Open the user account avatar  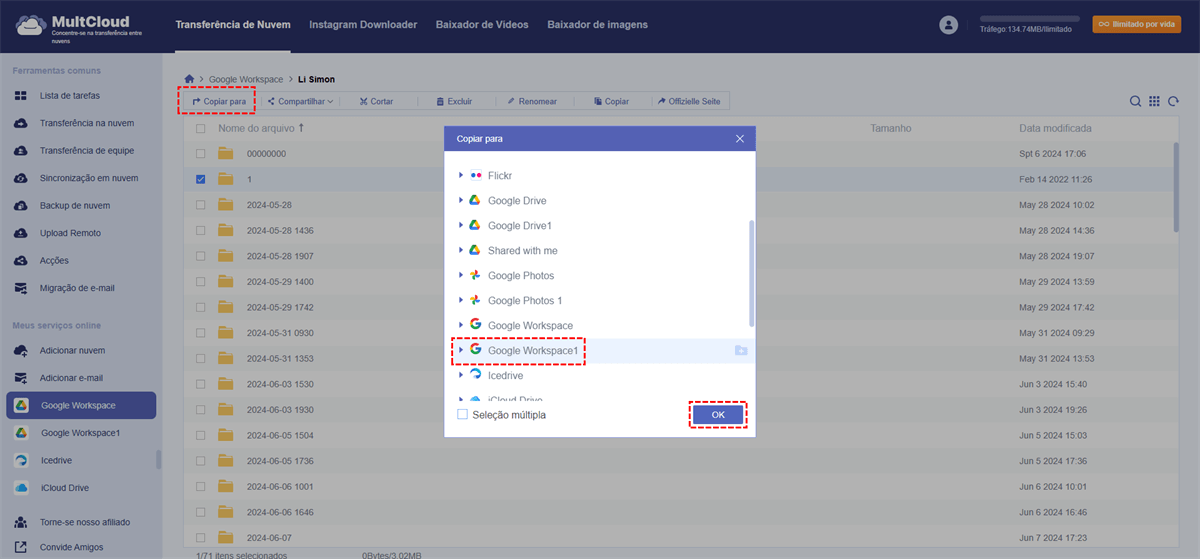(949, 25)
